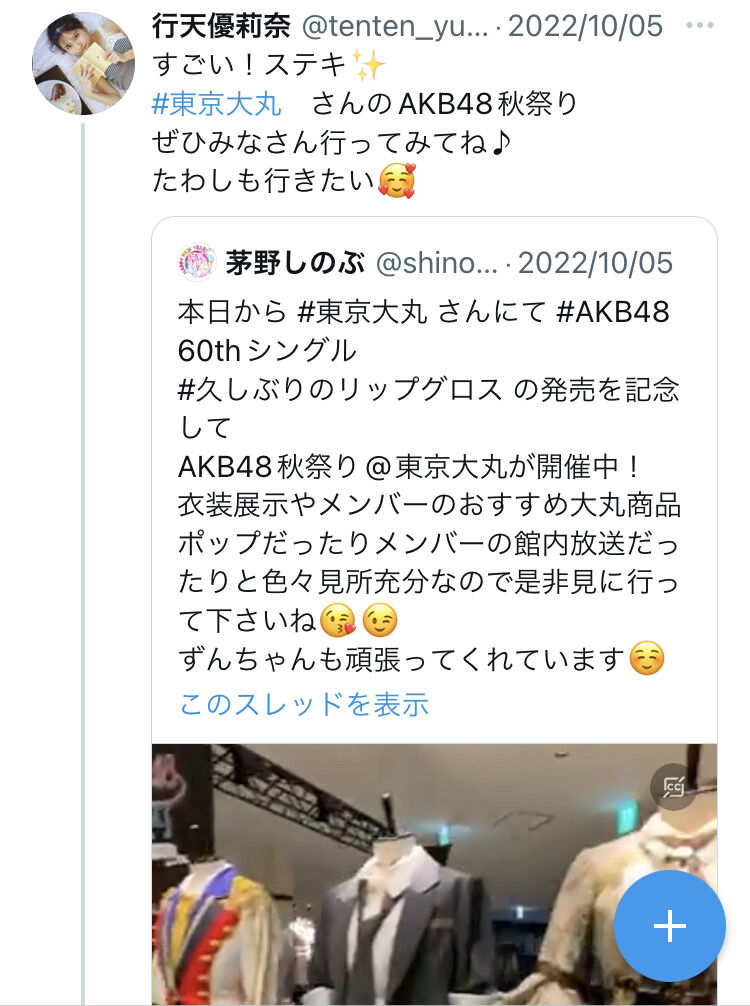Tap the blue compose tweet plus button
This screenshot has width=750, height=1006.
pos(670,926)
